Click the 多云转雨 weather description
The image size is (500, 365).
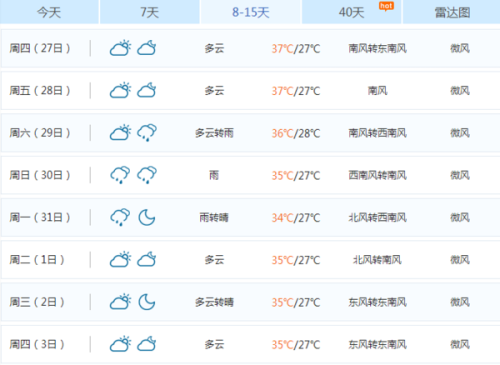214,133
